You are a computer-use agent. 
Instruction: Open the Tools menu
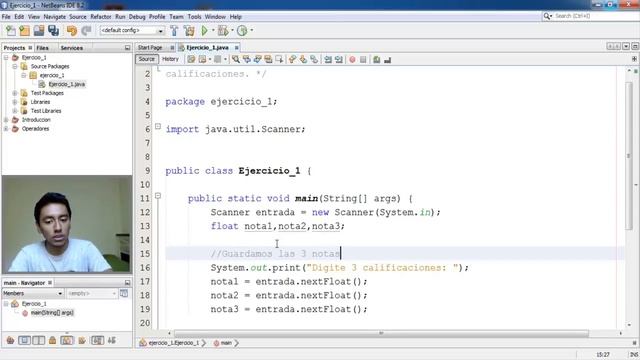[194, 17]
